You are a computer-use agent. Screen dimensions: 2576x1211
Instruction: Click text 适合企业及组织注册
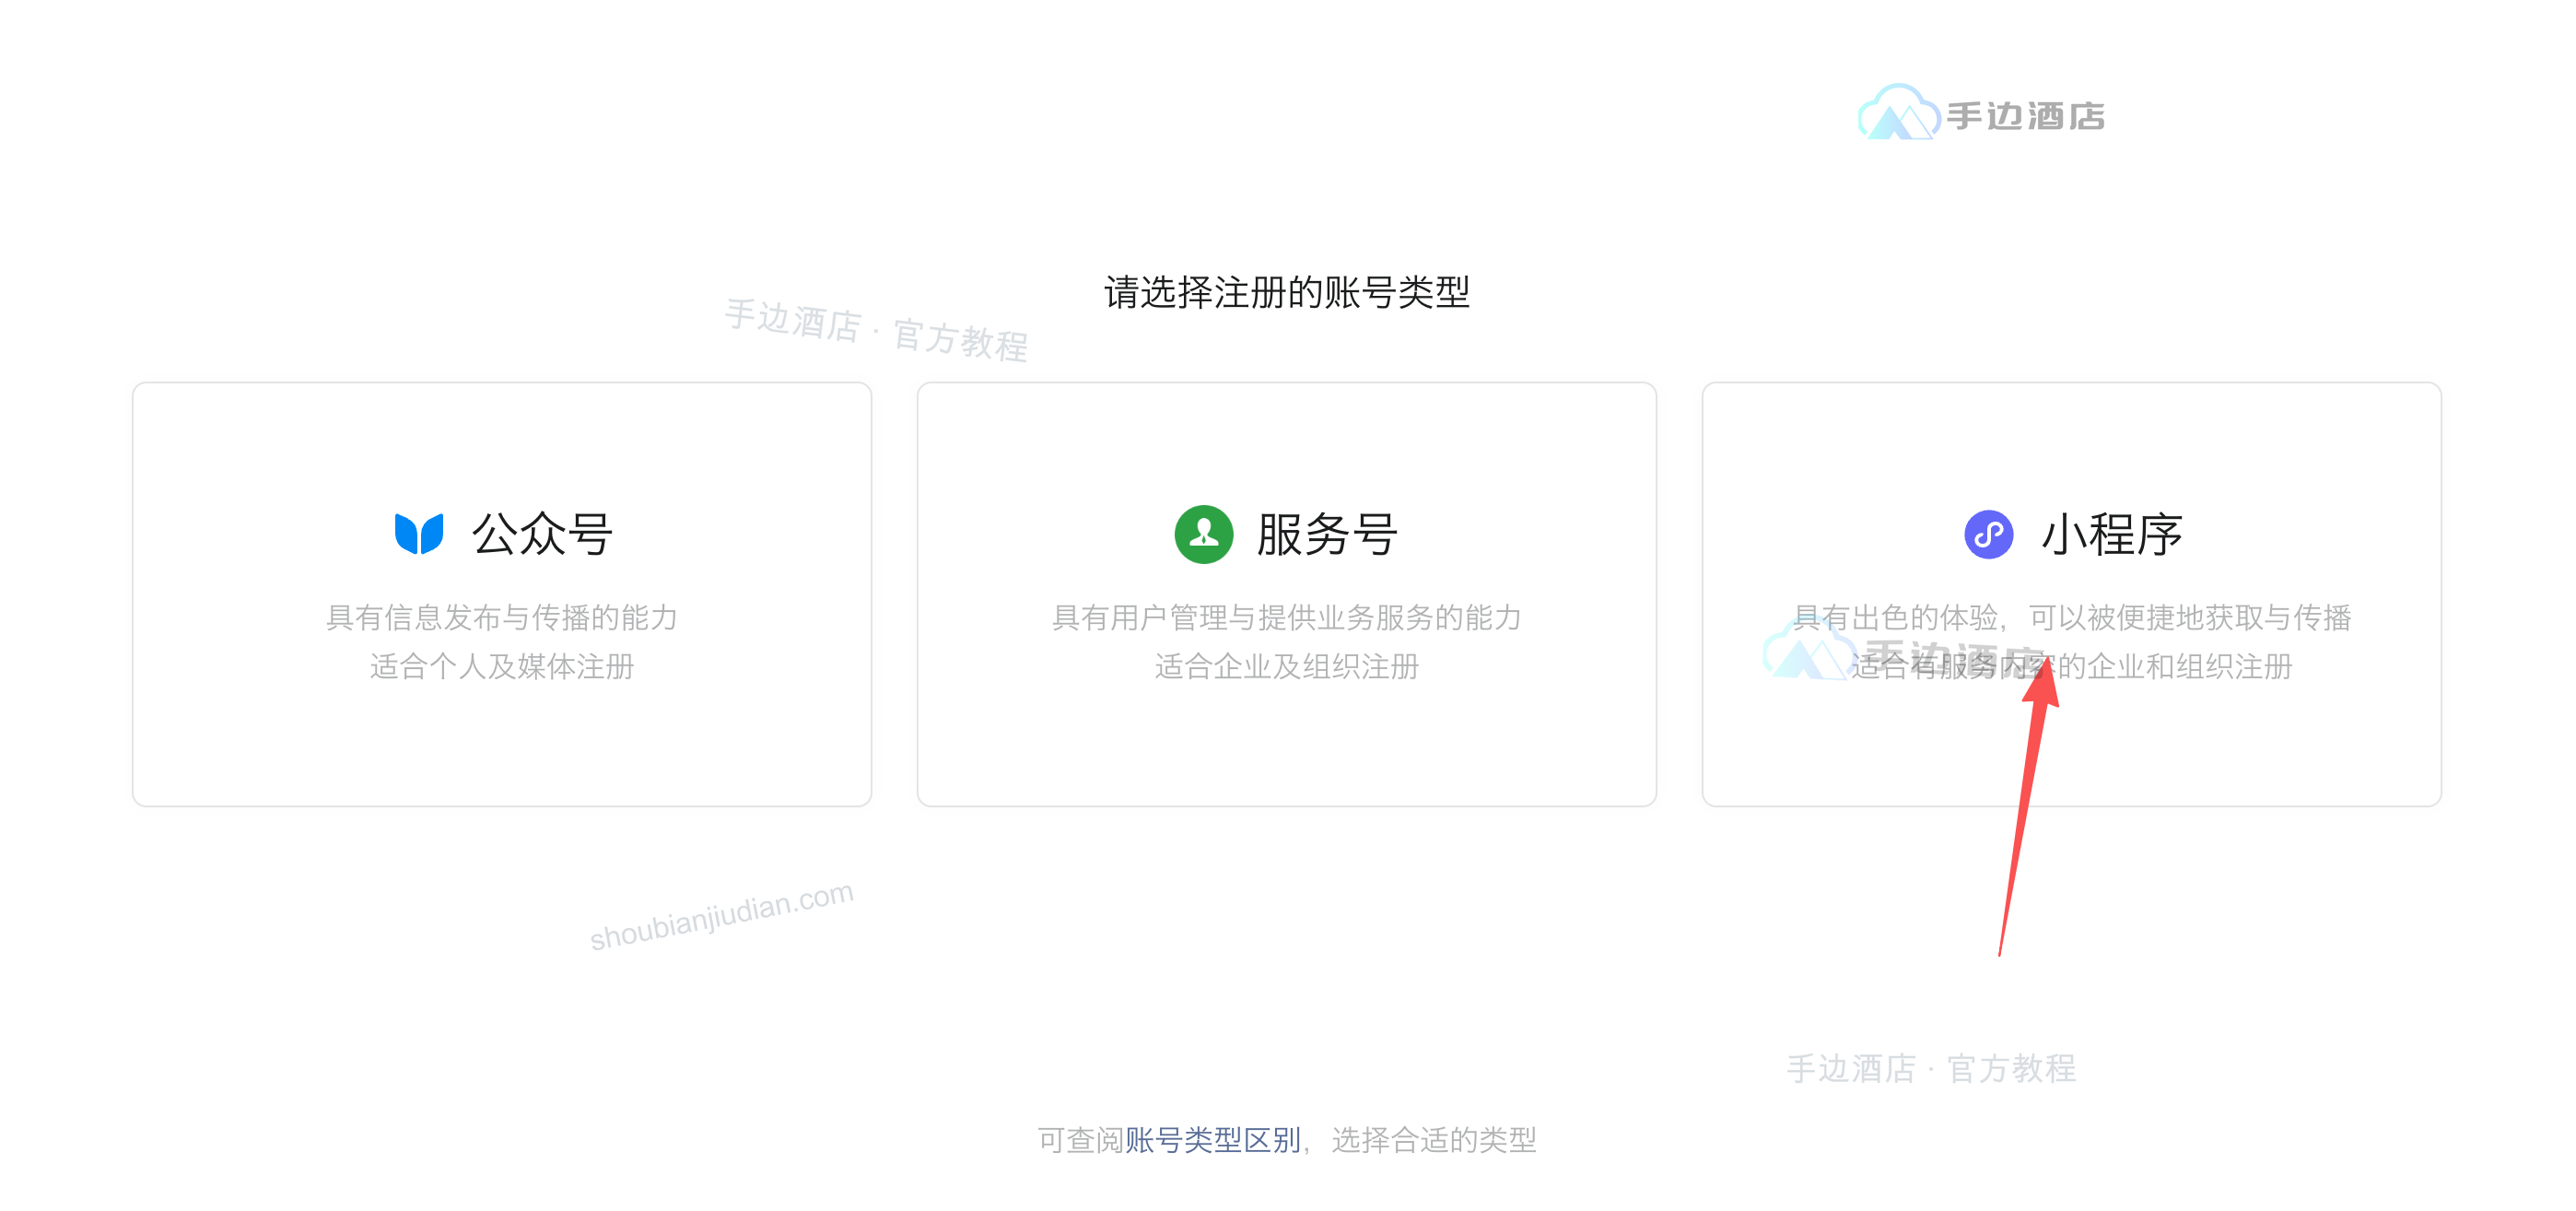point(1287,666)
